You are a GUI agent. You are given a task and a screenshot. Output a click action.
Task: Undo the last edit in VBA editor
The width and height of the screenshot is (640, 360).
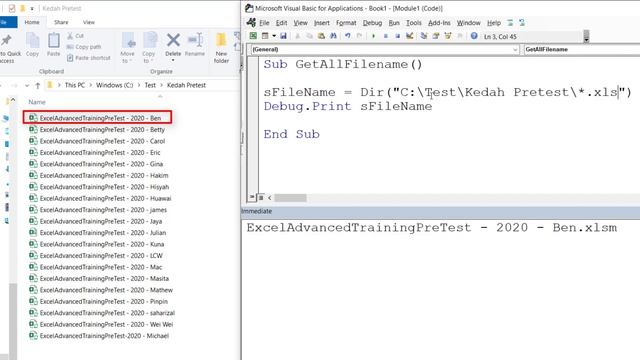347,36
